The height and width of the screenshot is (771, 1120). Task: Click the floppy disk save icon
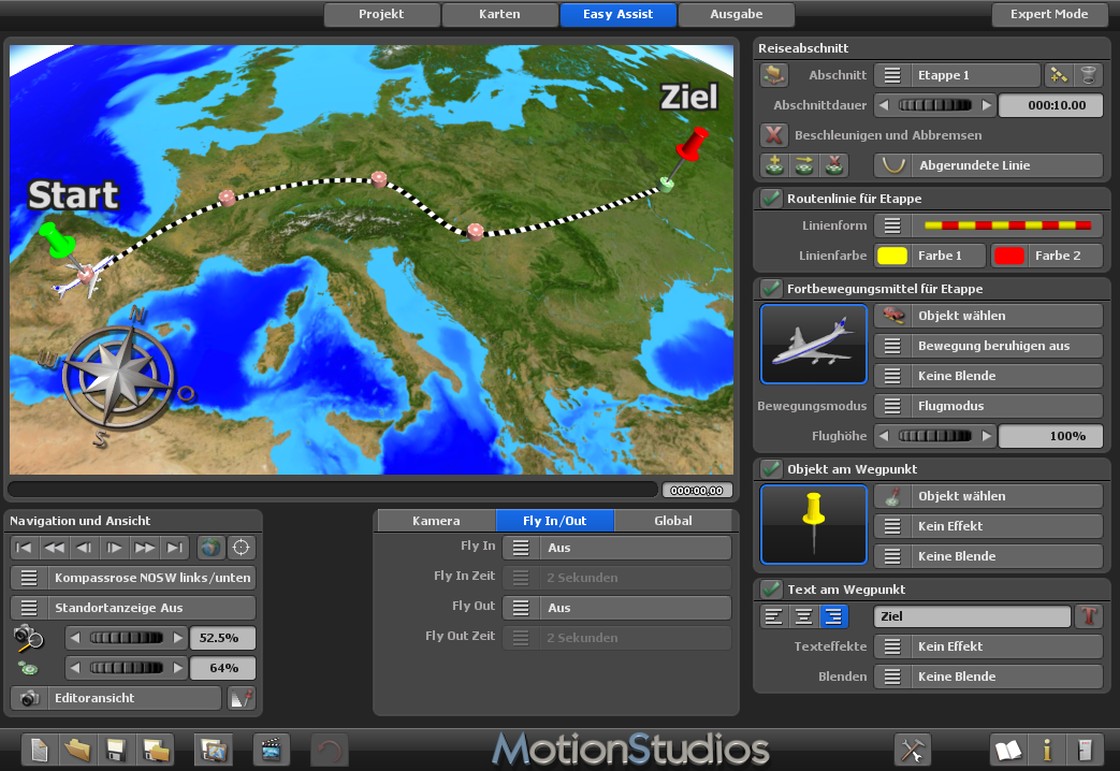pyautogui.click(x=116, y=749)
